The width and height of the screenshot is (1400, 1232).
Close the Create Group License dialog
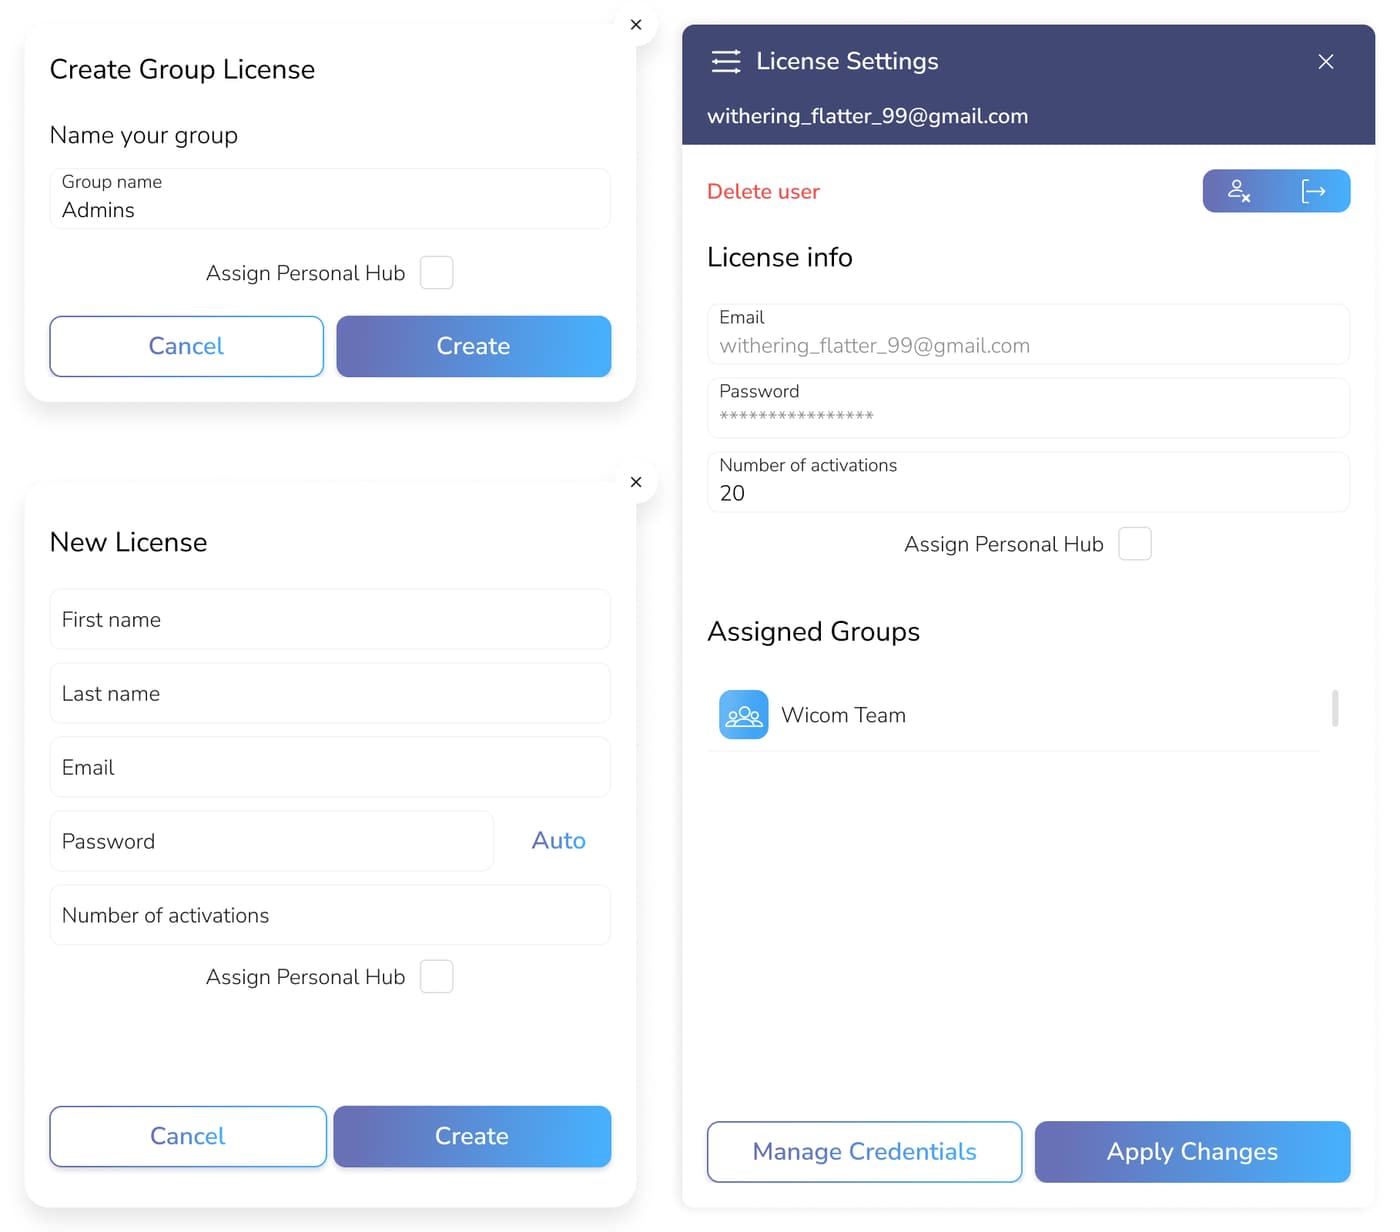(636, 25)
